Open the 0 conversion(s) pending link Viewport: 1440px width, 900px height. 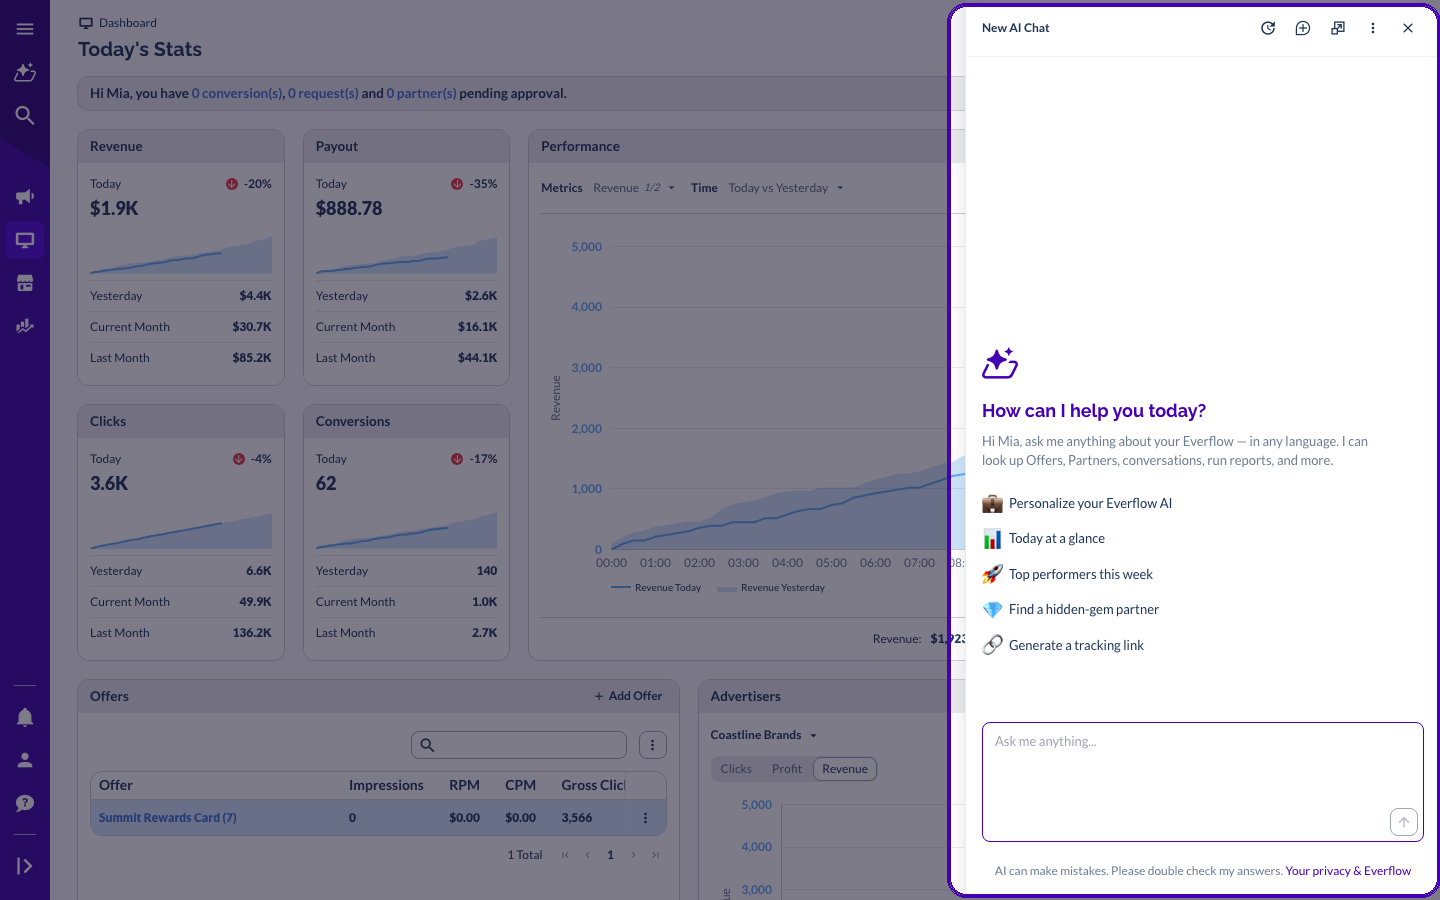pos(237,93)
